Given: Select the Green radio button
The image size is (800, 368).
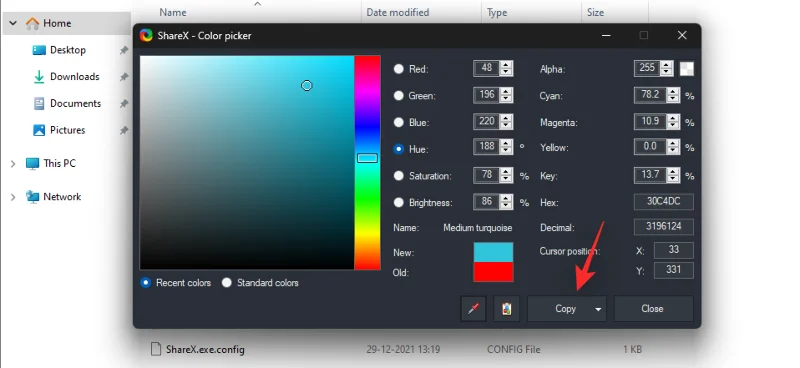Looking at the screenshot, I should pos(399,95).
